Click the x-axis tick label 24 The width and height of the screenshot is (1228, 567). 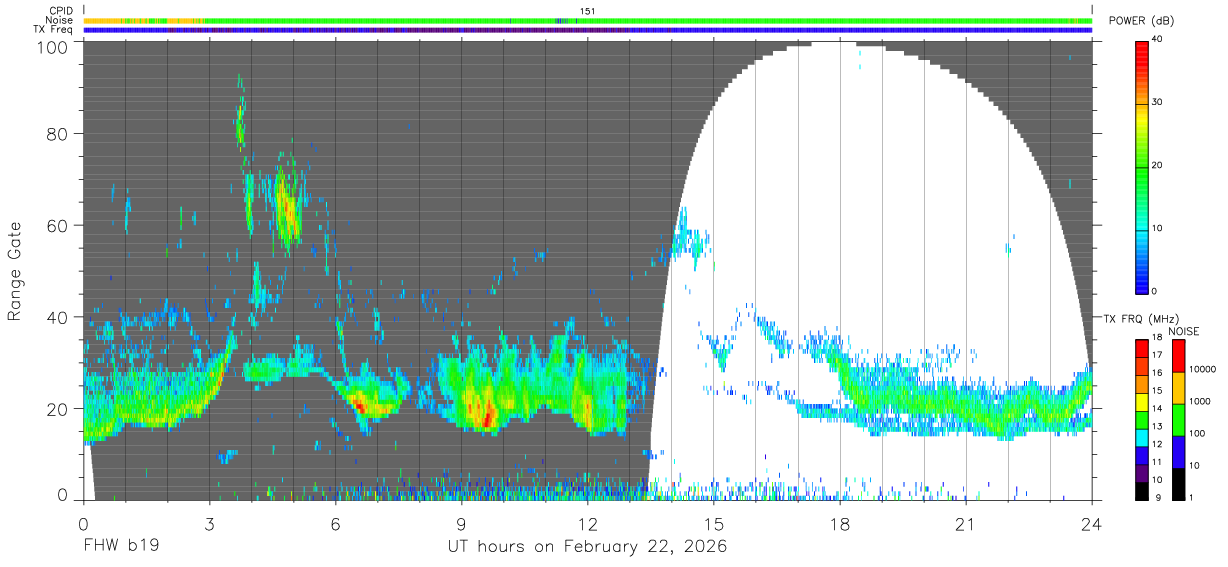1092,524
